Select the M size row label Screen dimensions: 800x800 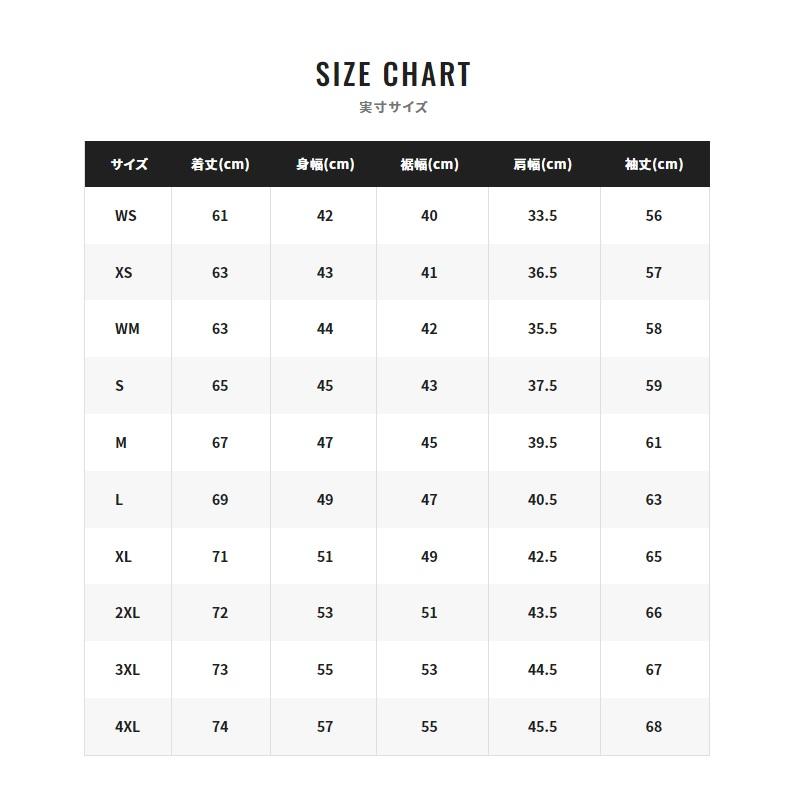(121, 443)
